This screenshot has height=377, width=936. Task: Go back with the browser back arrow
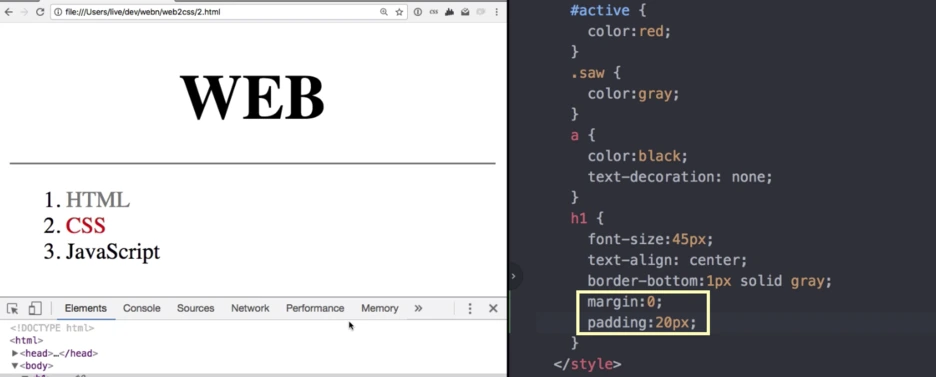(8, 12)
